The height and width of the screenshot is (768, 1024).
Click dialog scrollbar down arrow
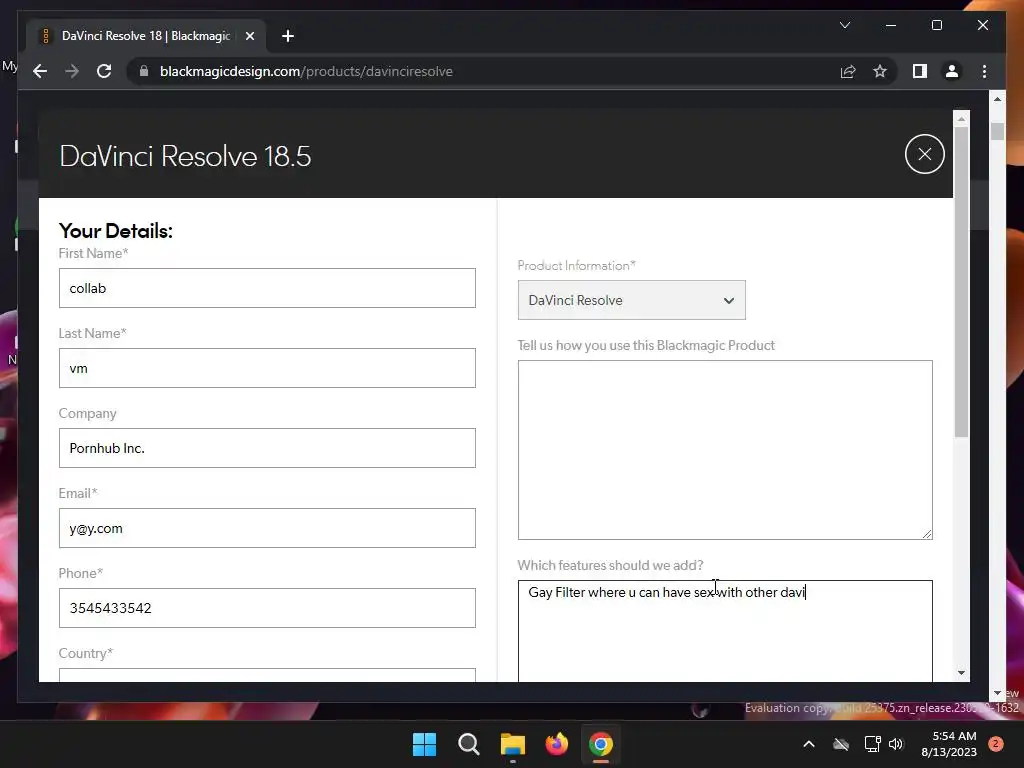[x=961, y=673]
